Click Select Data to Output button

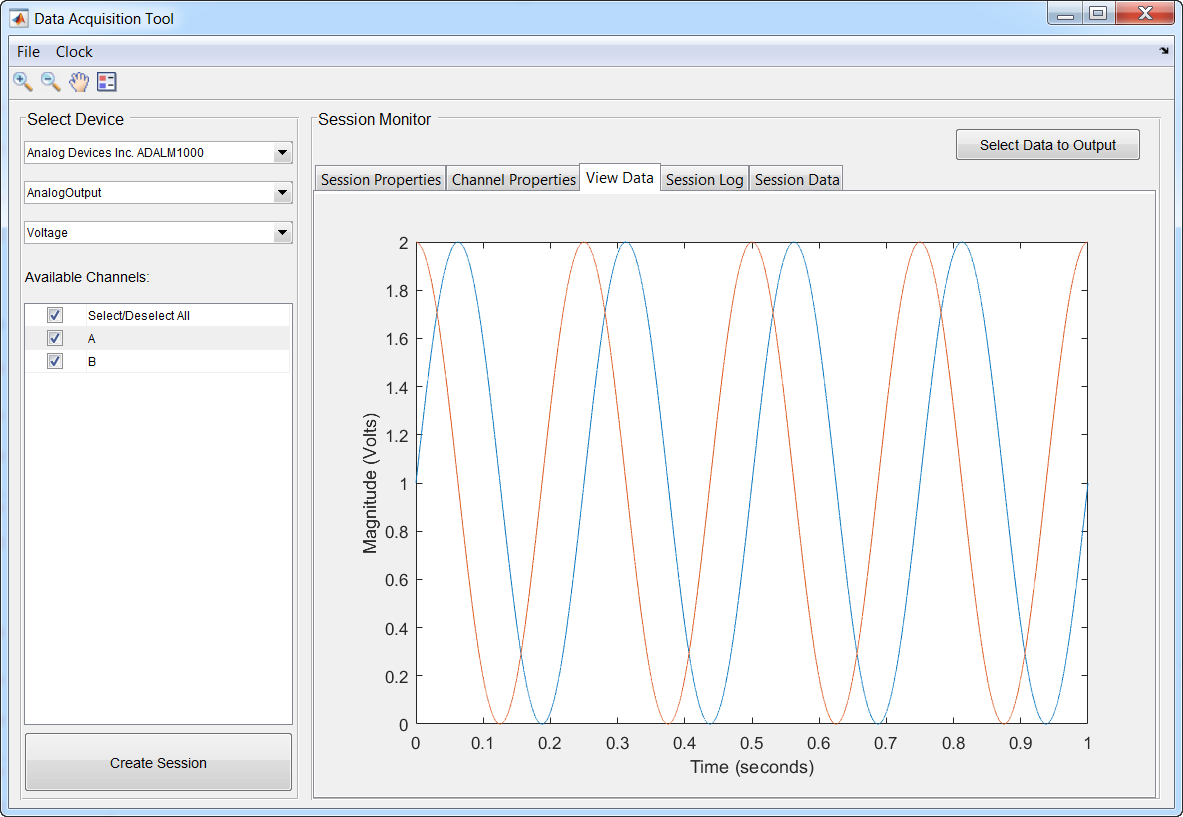pos(1047,145)
